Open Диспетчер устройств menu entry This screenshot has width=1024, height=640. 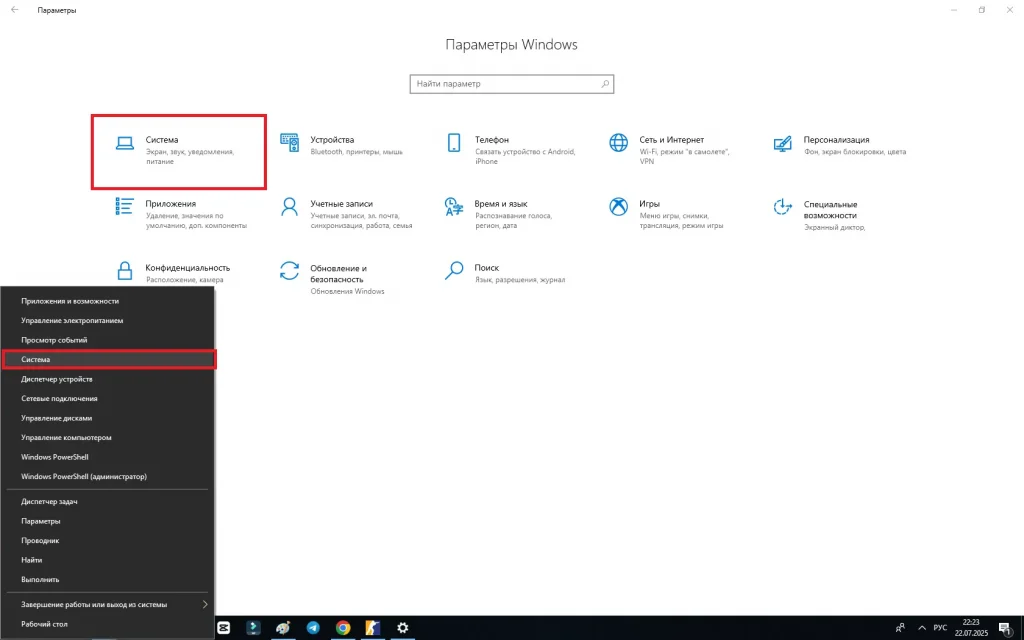point(107,379)
